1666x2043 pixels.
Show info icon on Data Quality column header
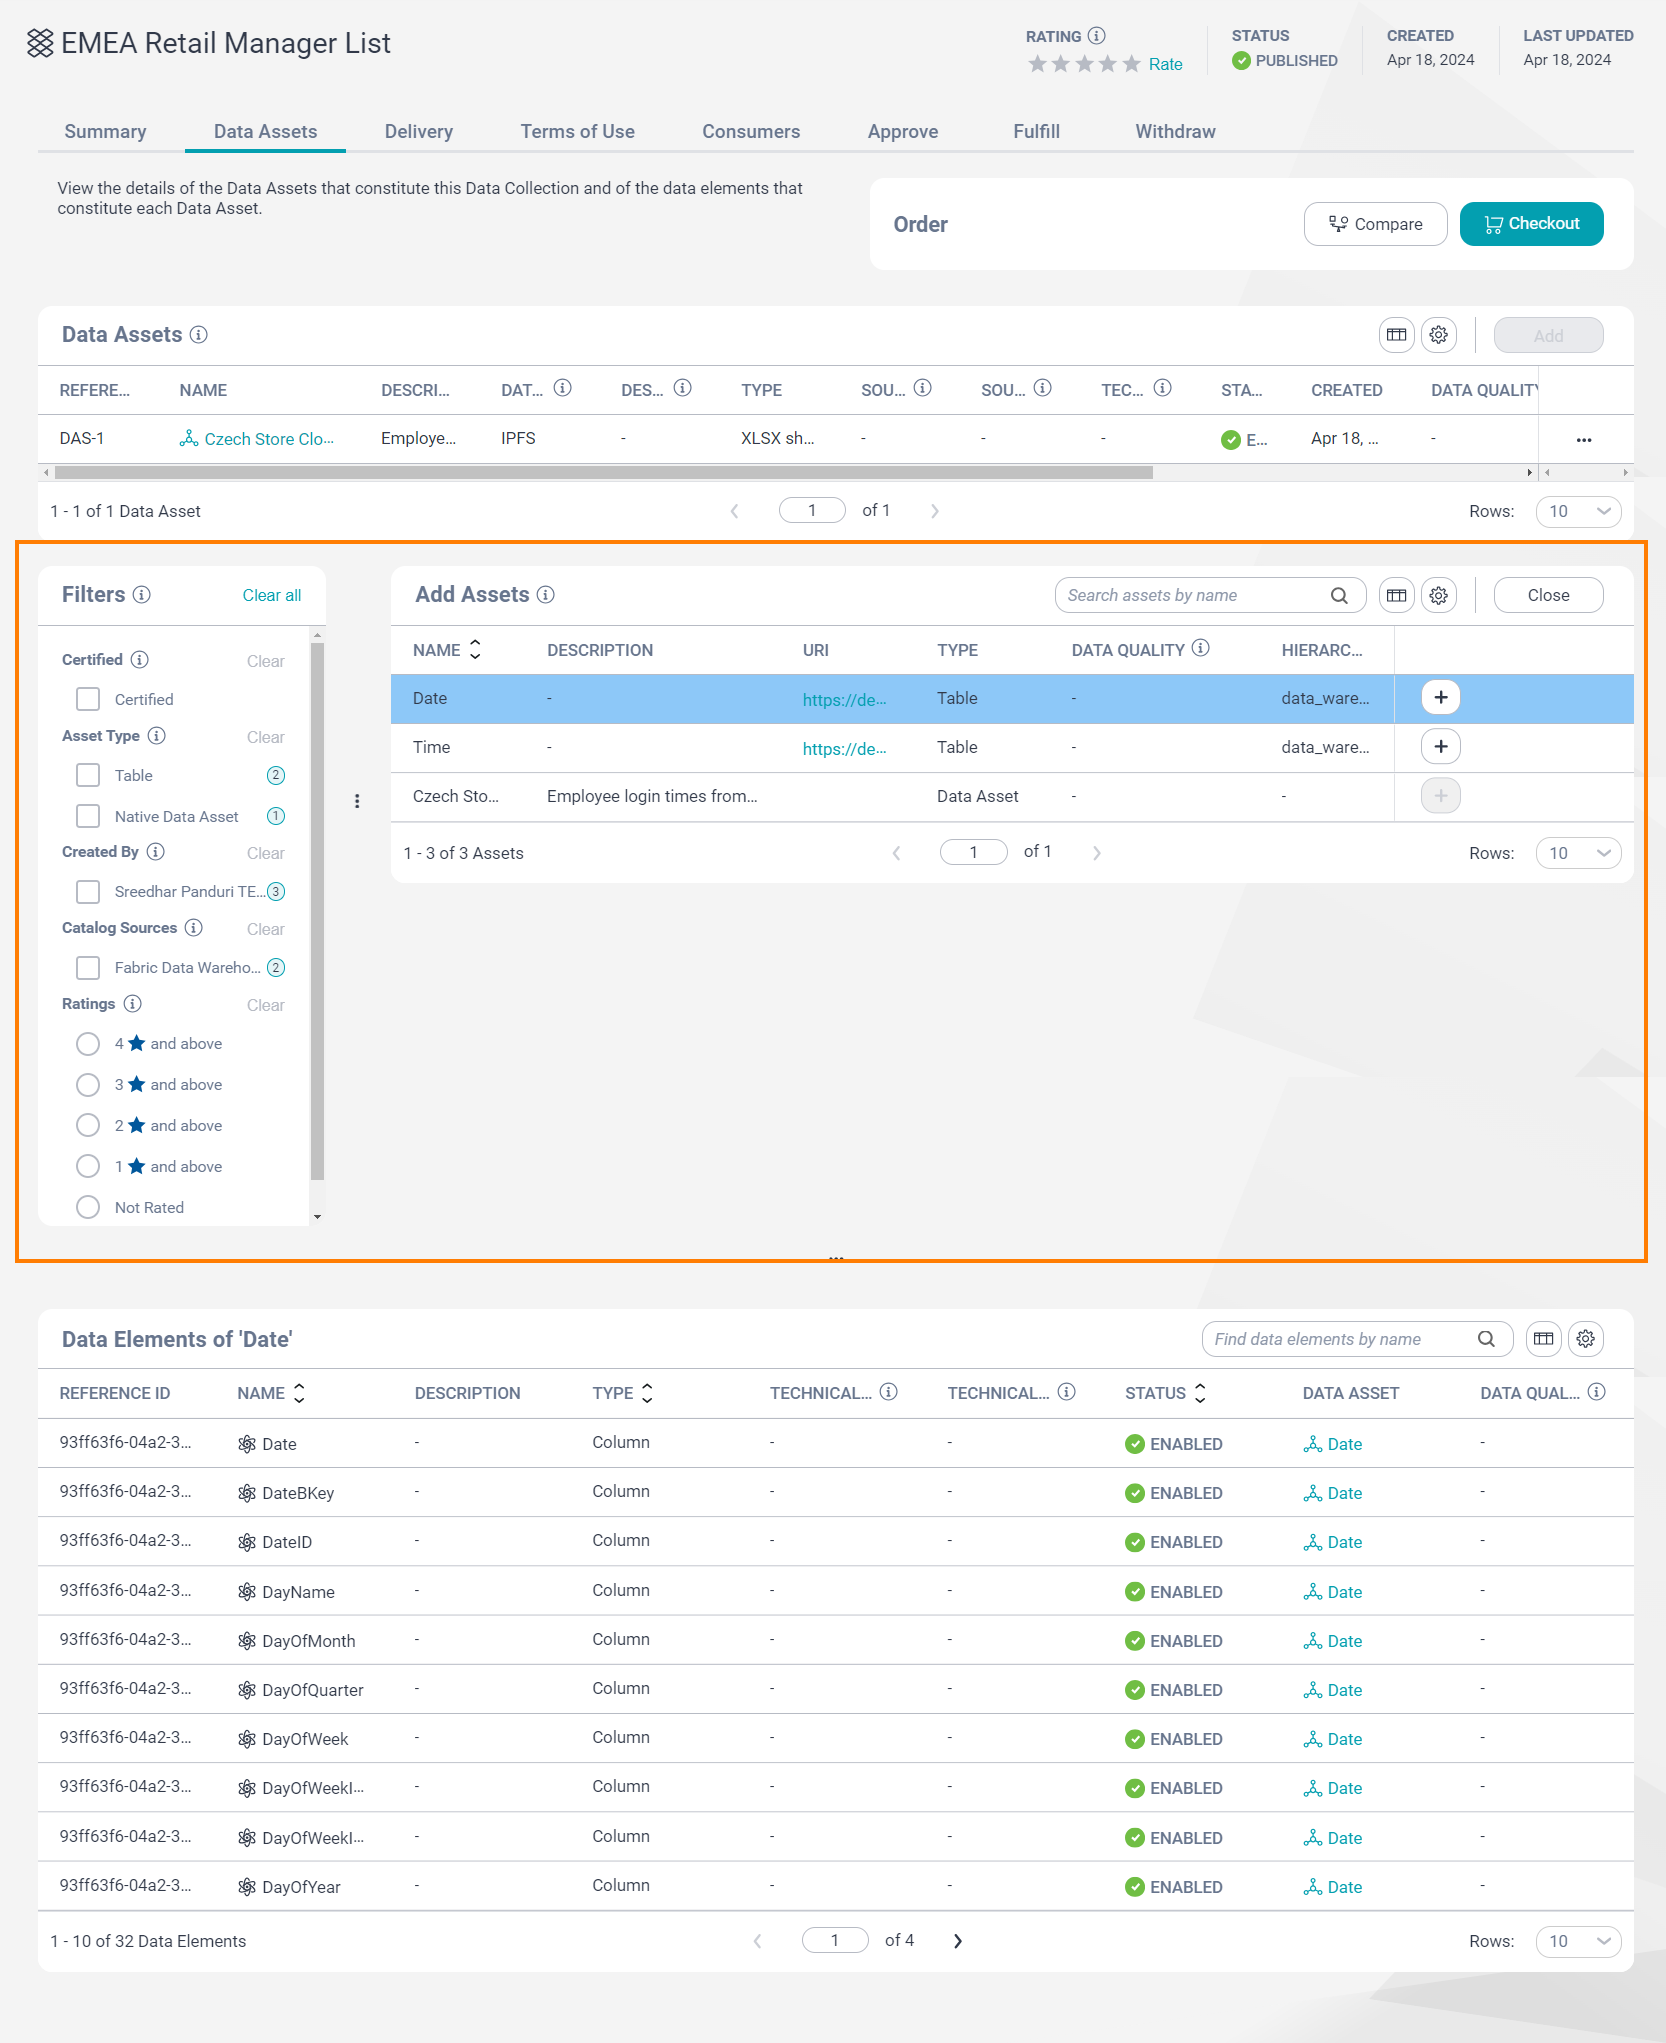point(1200,649)
